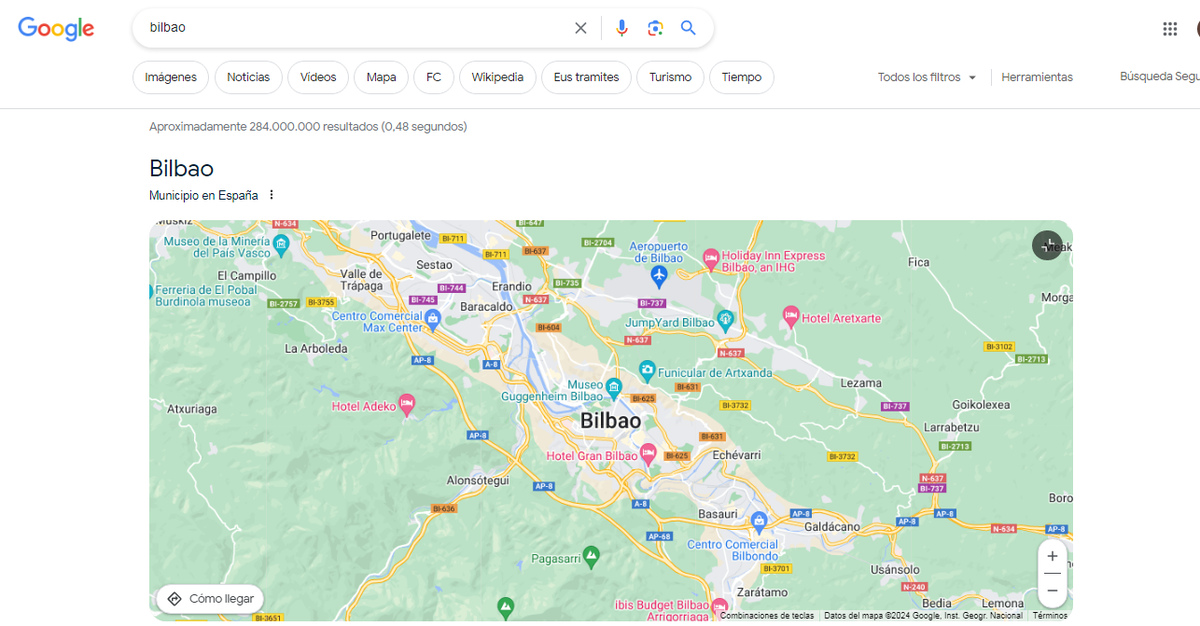Select Hotel Gran Bilbao pin
1200x626 pixels.
pyautogui.click(x=647, y=454)
